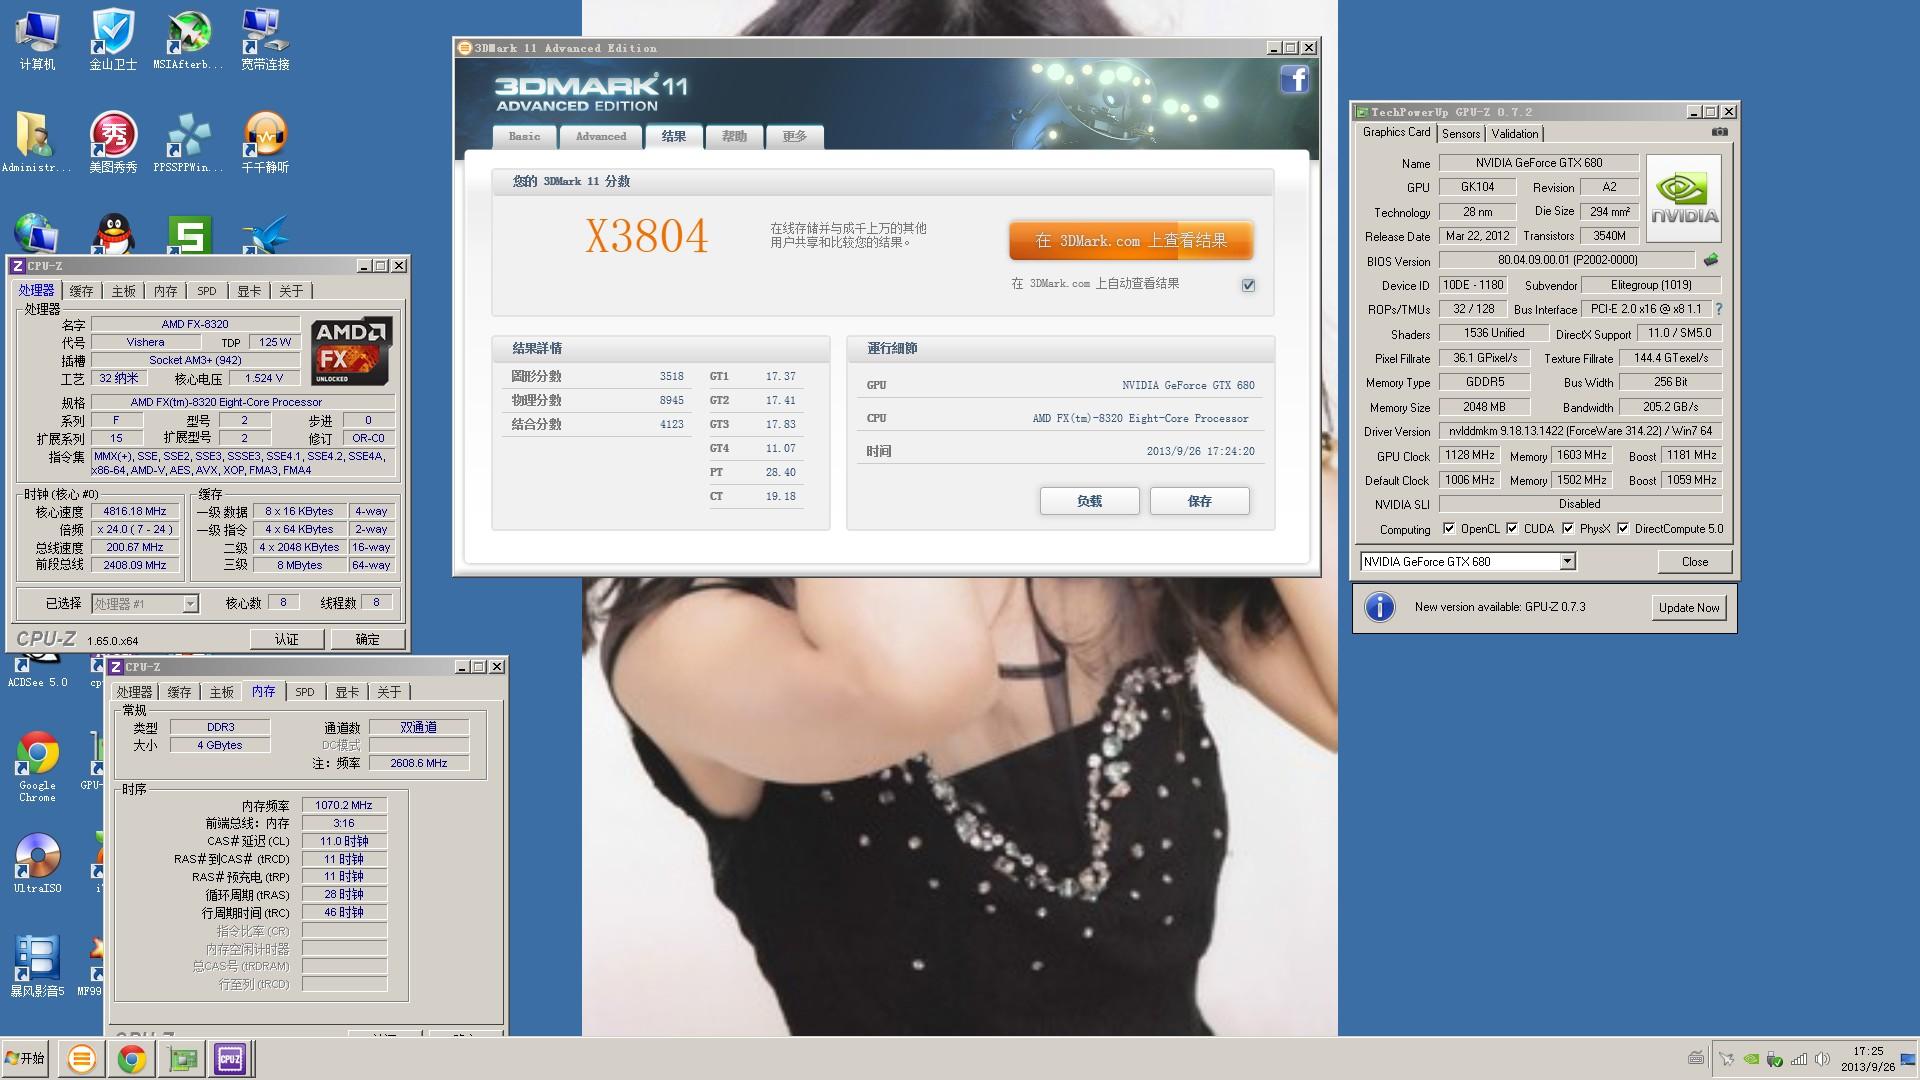The width and height of the screenshot is (1920, 1080).
Task: Open the NVIDIA tray icon
Action: pos(1751,1059)
